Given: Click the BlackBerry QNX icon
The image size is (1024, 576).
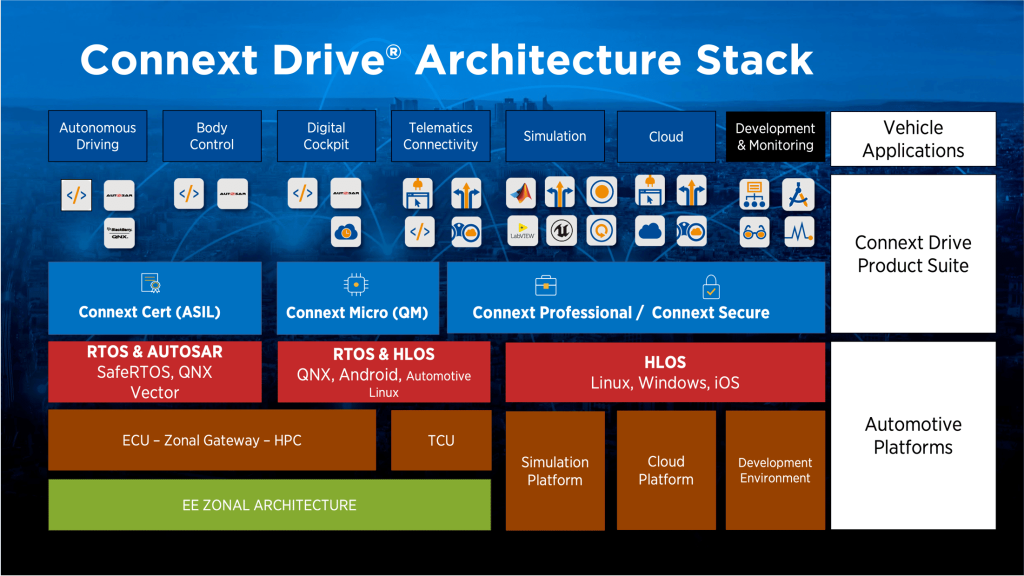Looking at the screenshot, I should [119, 233].
